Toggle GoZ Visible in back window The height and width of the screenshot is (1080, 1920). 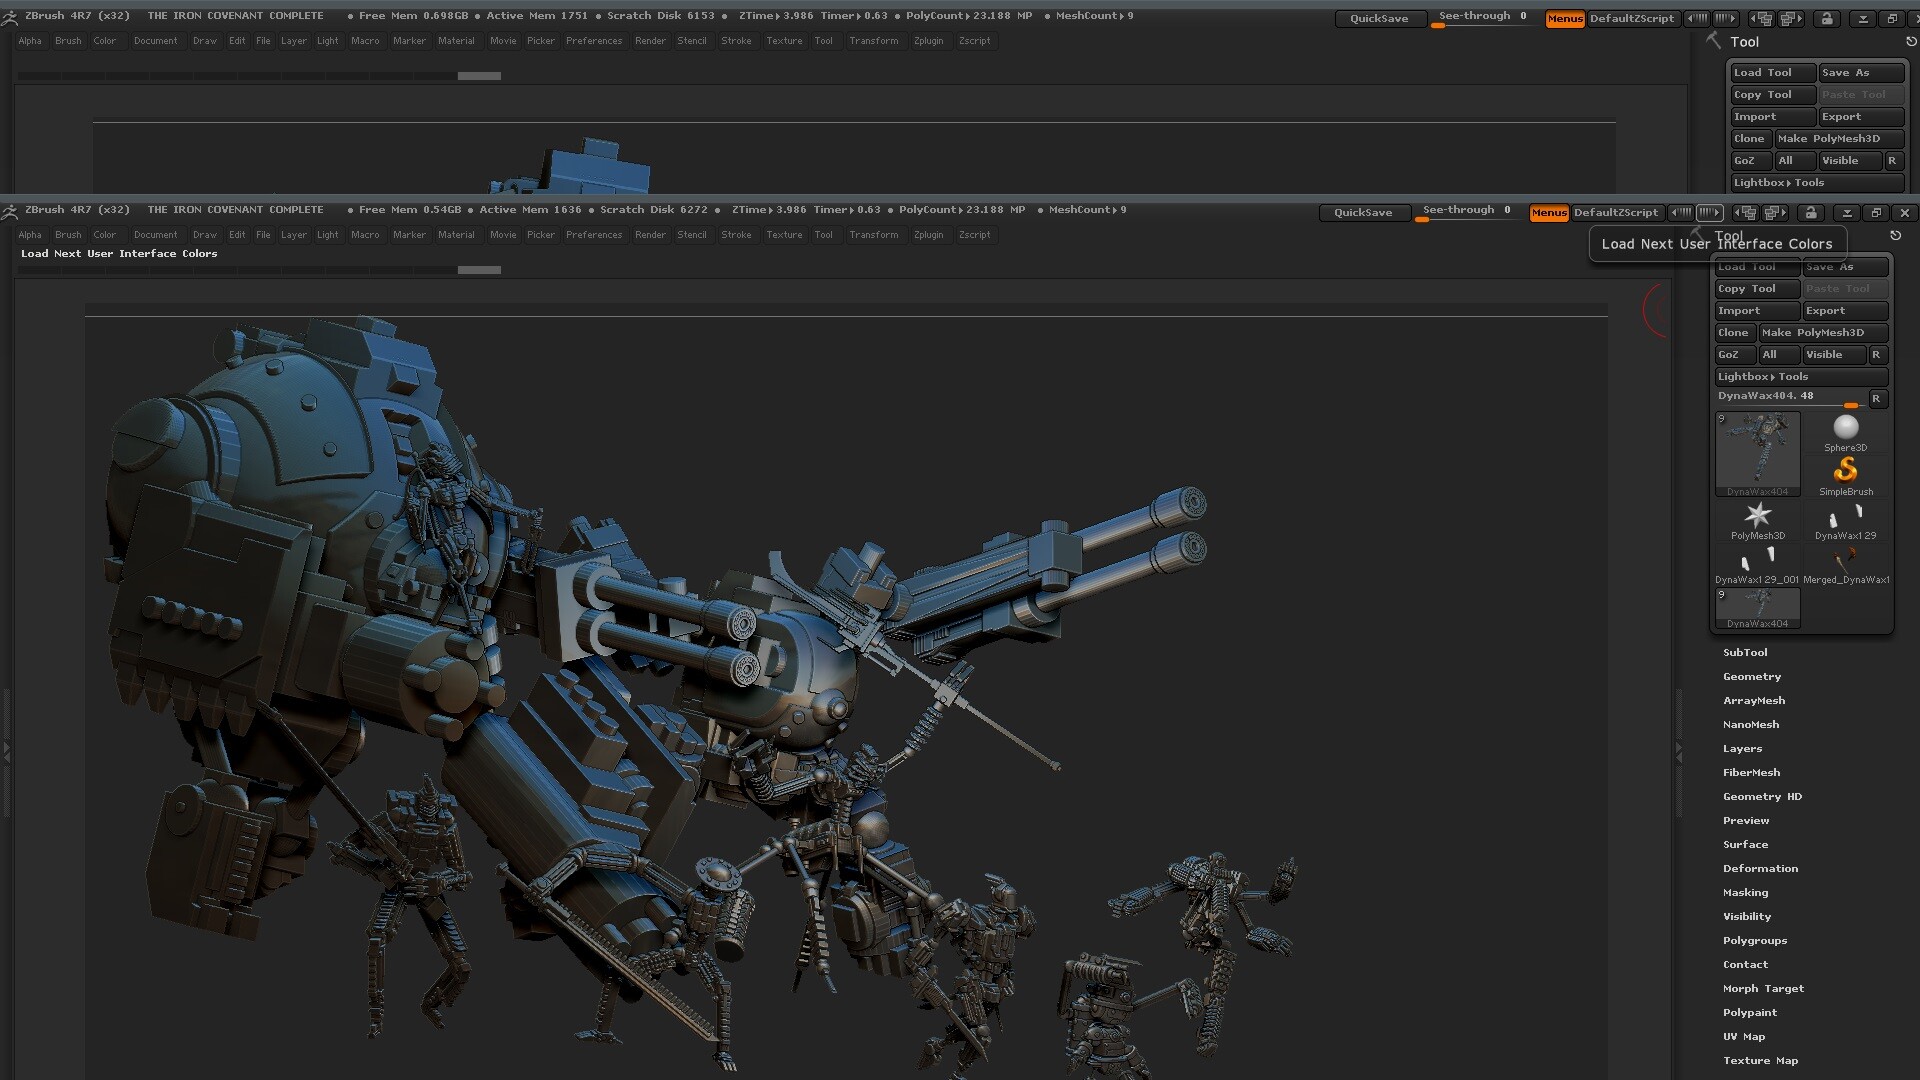point(1850,161)
